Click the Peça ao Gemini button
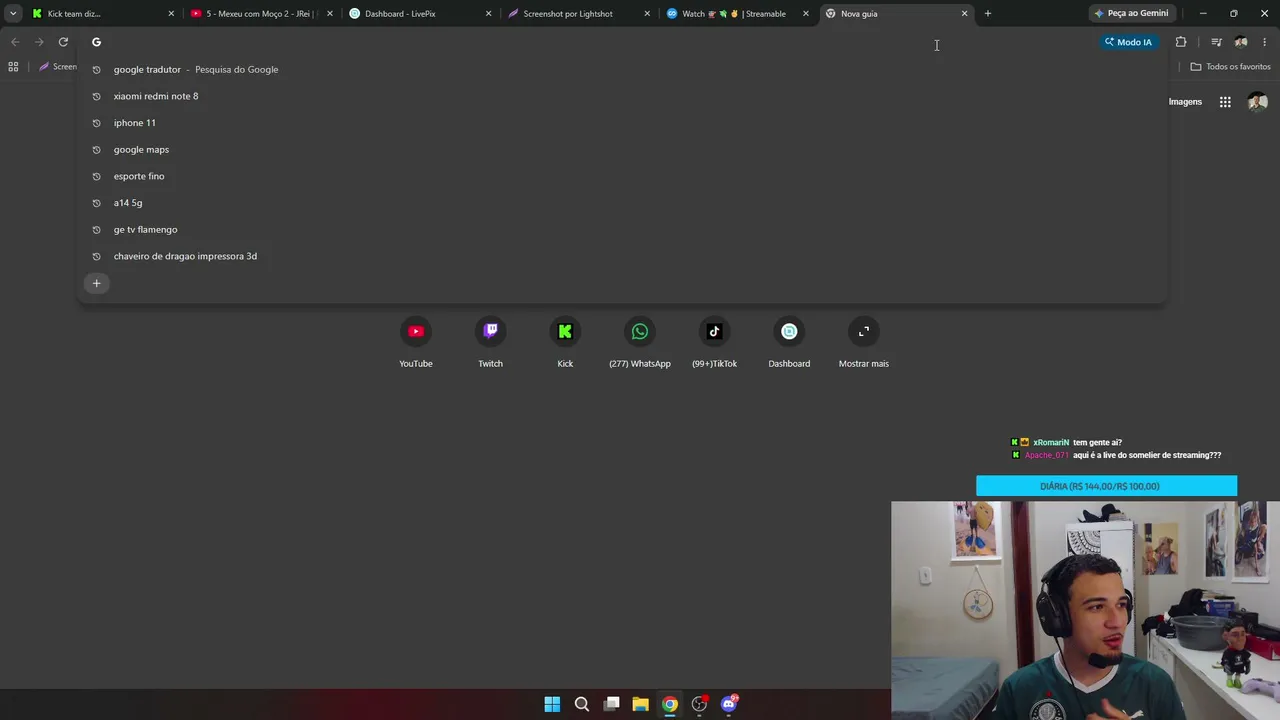 [1131, 14]
